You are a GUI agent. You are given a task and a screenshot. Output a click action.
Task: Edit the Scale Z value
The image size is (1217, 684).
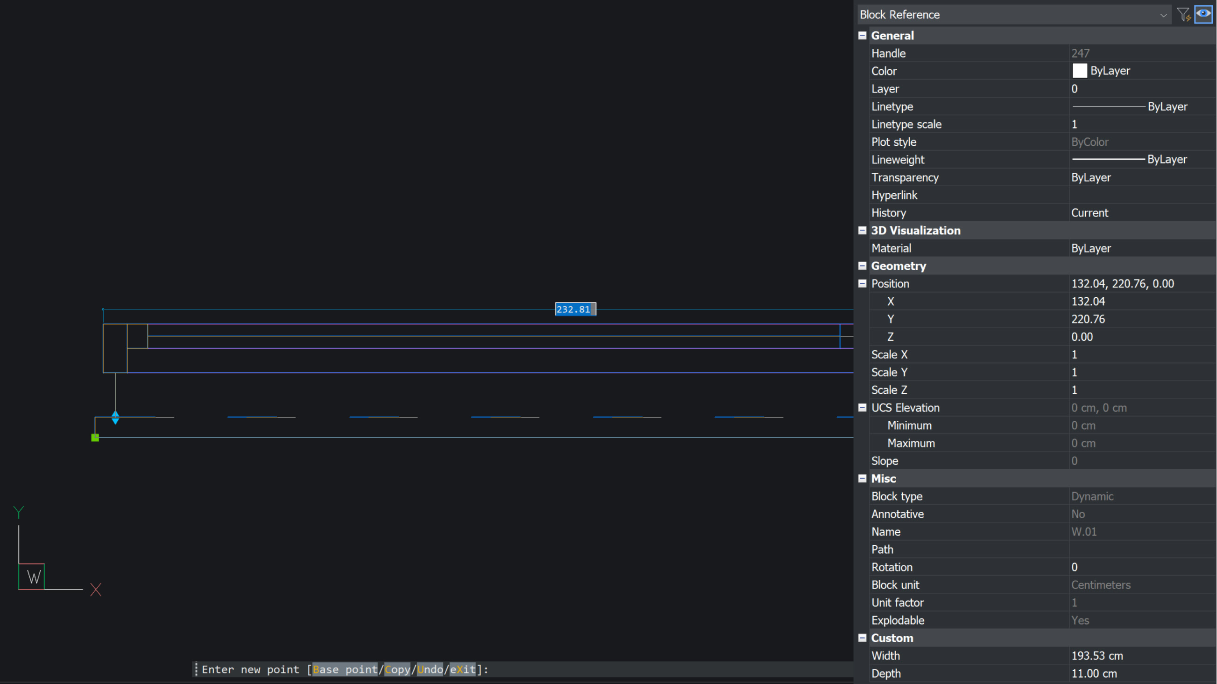[x=1142, y=390]
